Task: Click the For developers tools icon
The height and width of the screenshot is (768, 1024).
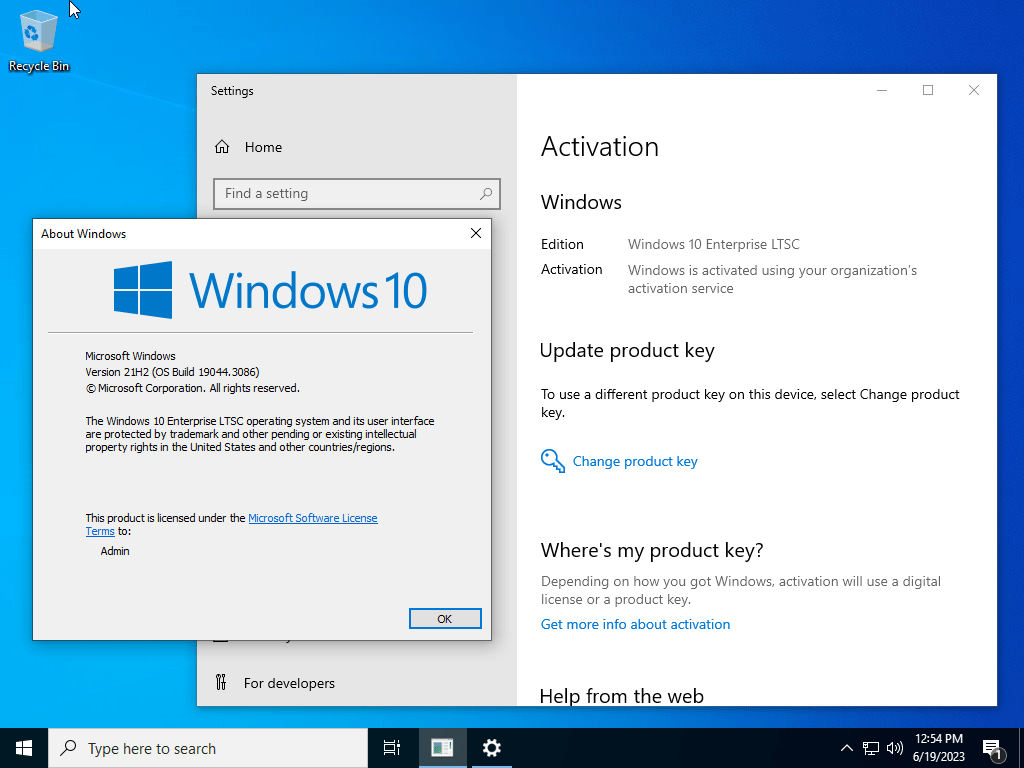Action: coord(221,682)
